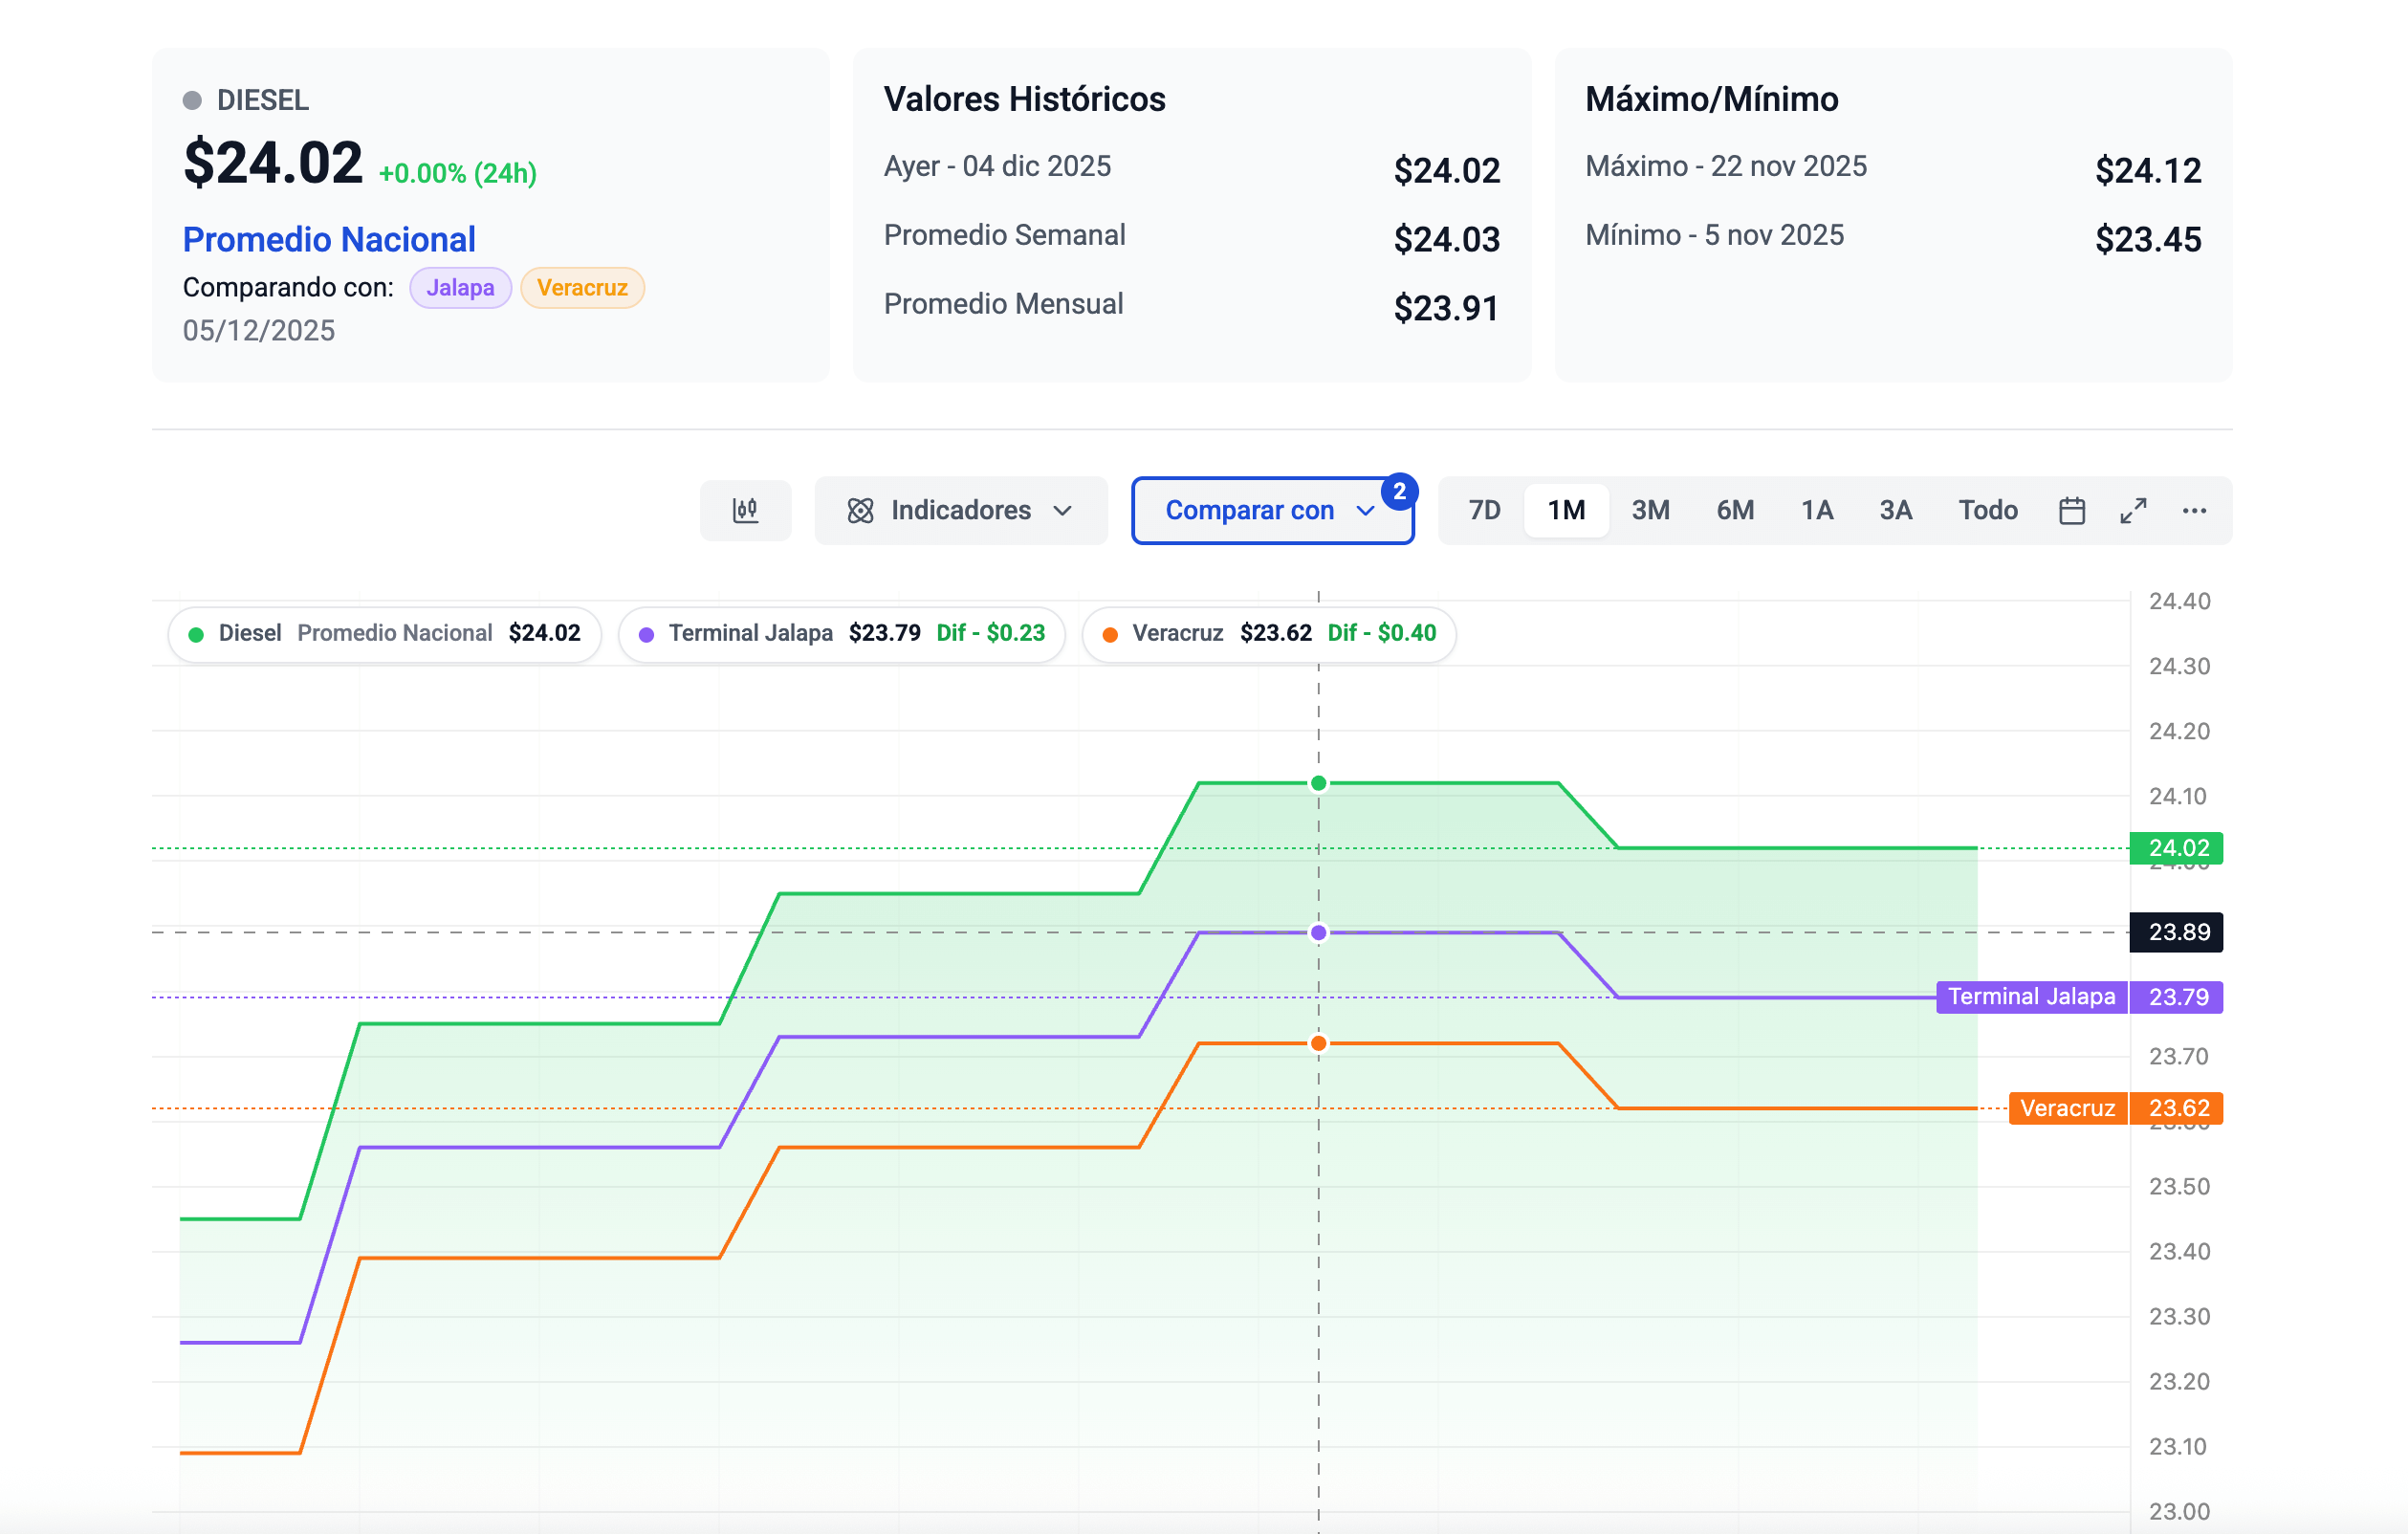The image size is (2408, 1534).
Task: Select the 7D time range
Action: click(x=1484, y=510)
